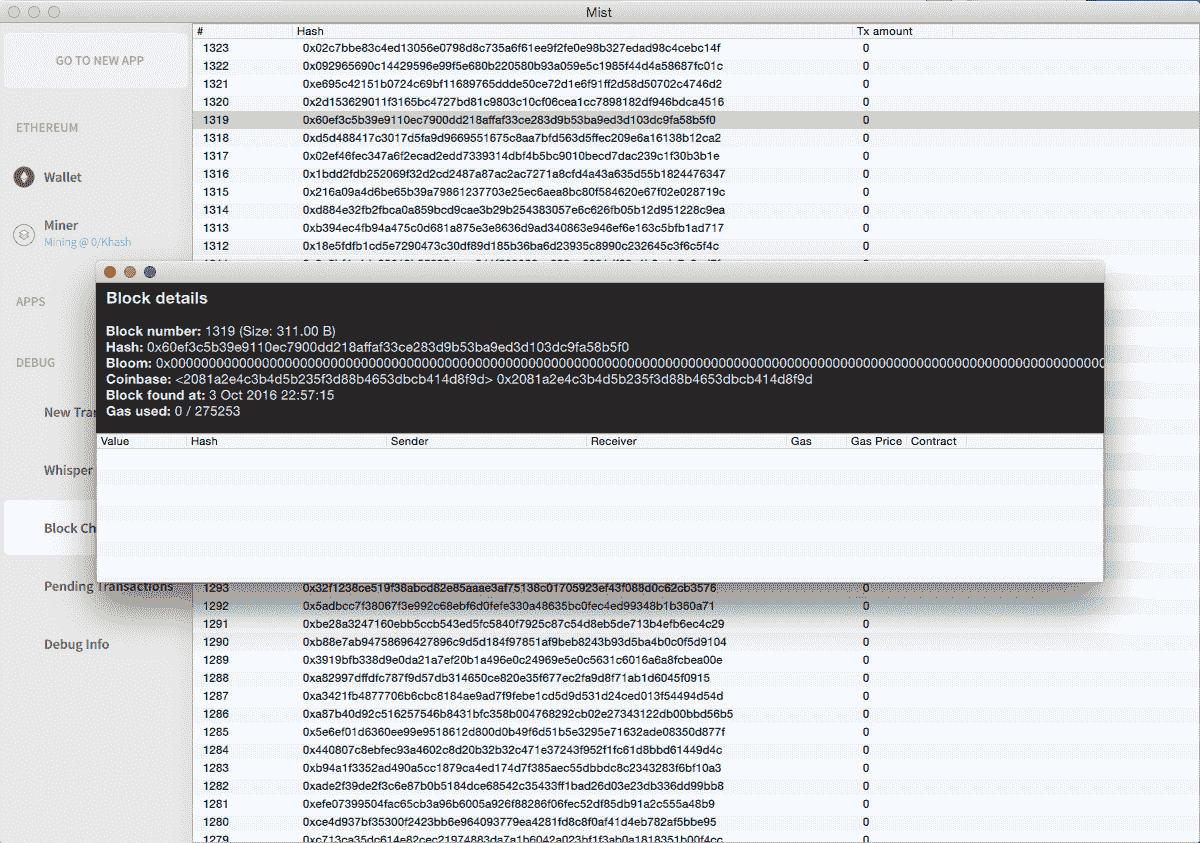Viewport: 1200px width, 843px height.
Task: Select block row 1285
Action: click(696, 732)
